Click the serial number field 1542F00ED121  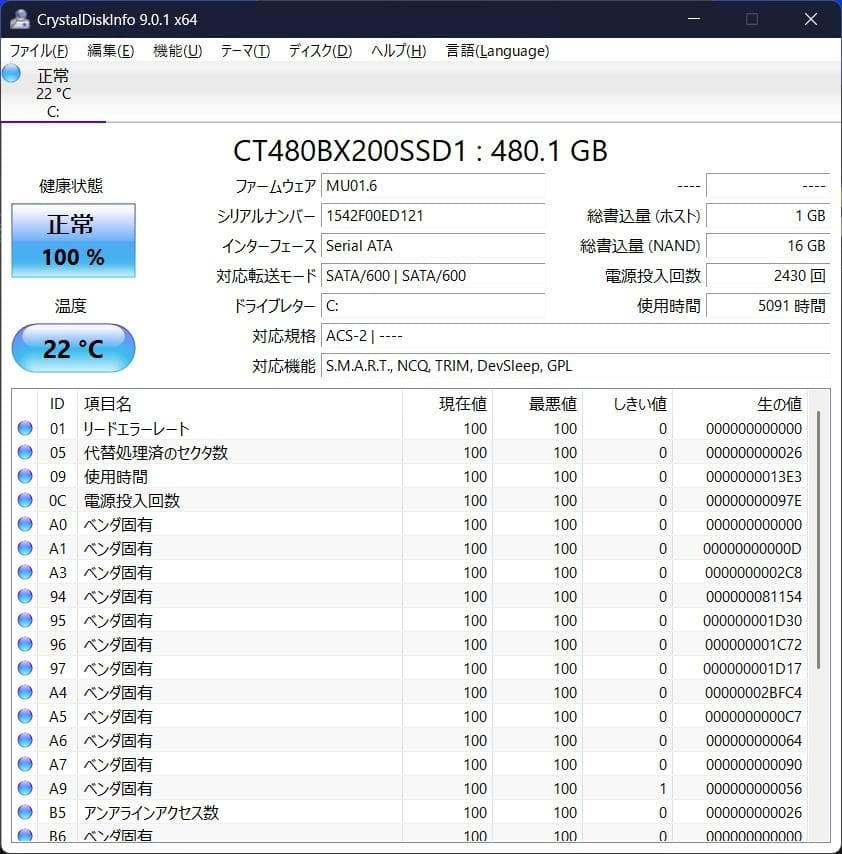click(x=433, y=216)
